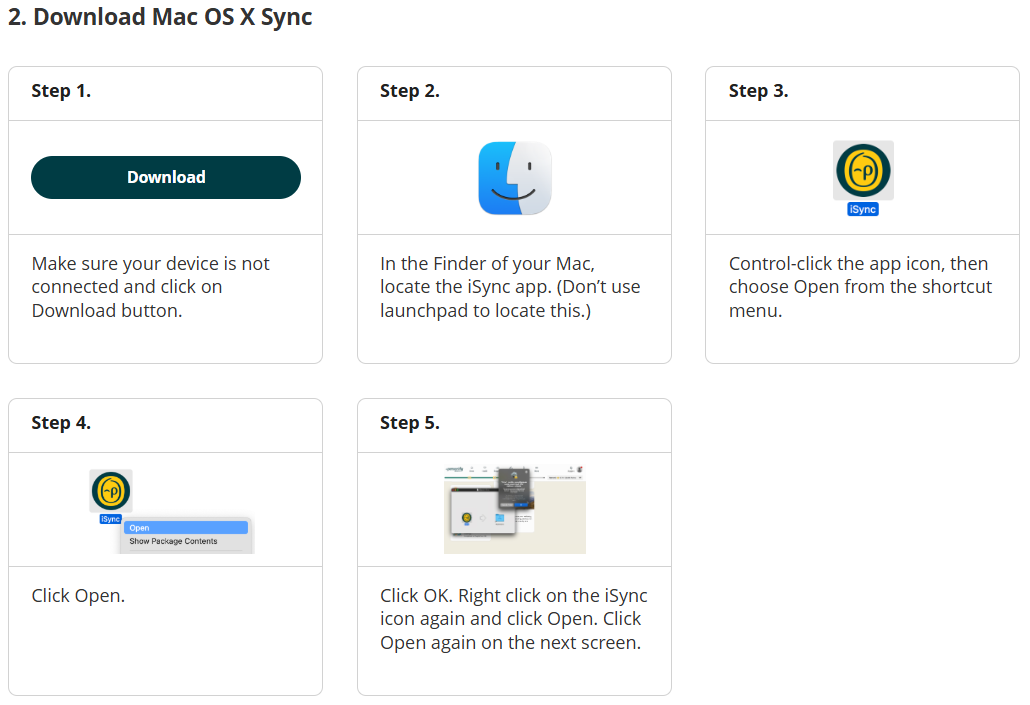Click the padlock cloud icon in the dialog
The image size is (1030, 705).
514,474
